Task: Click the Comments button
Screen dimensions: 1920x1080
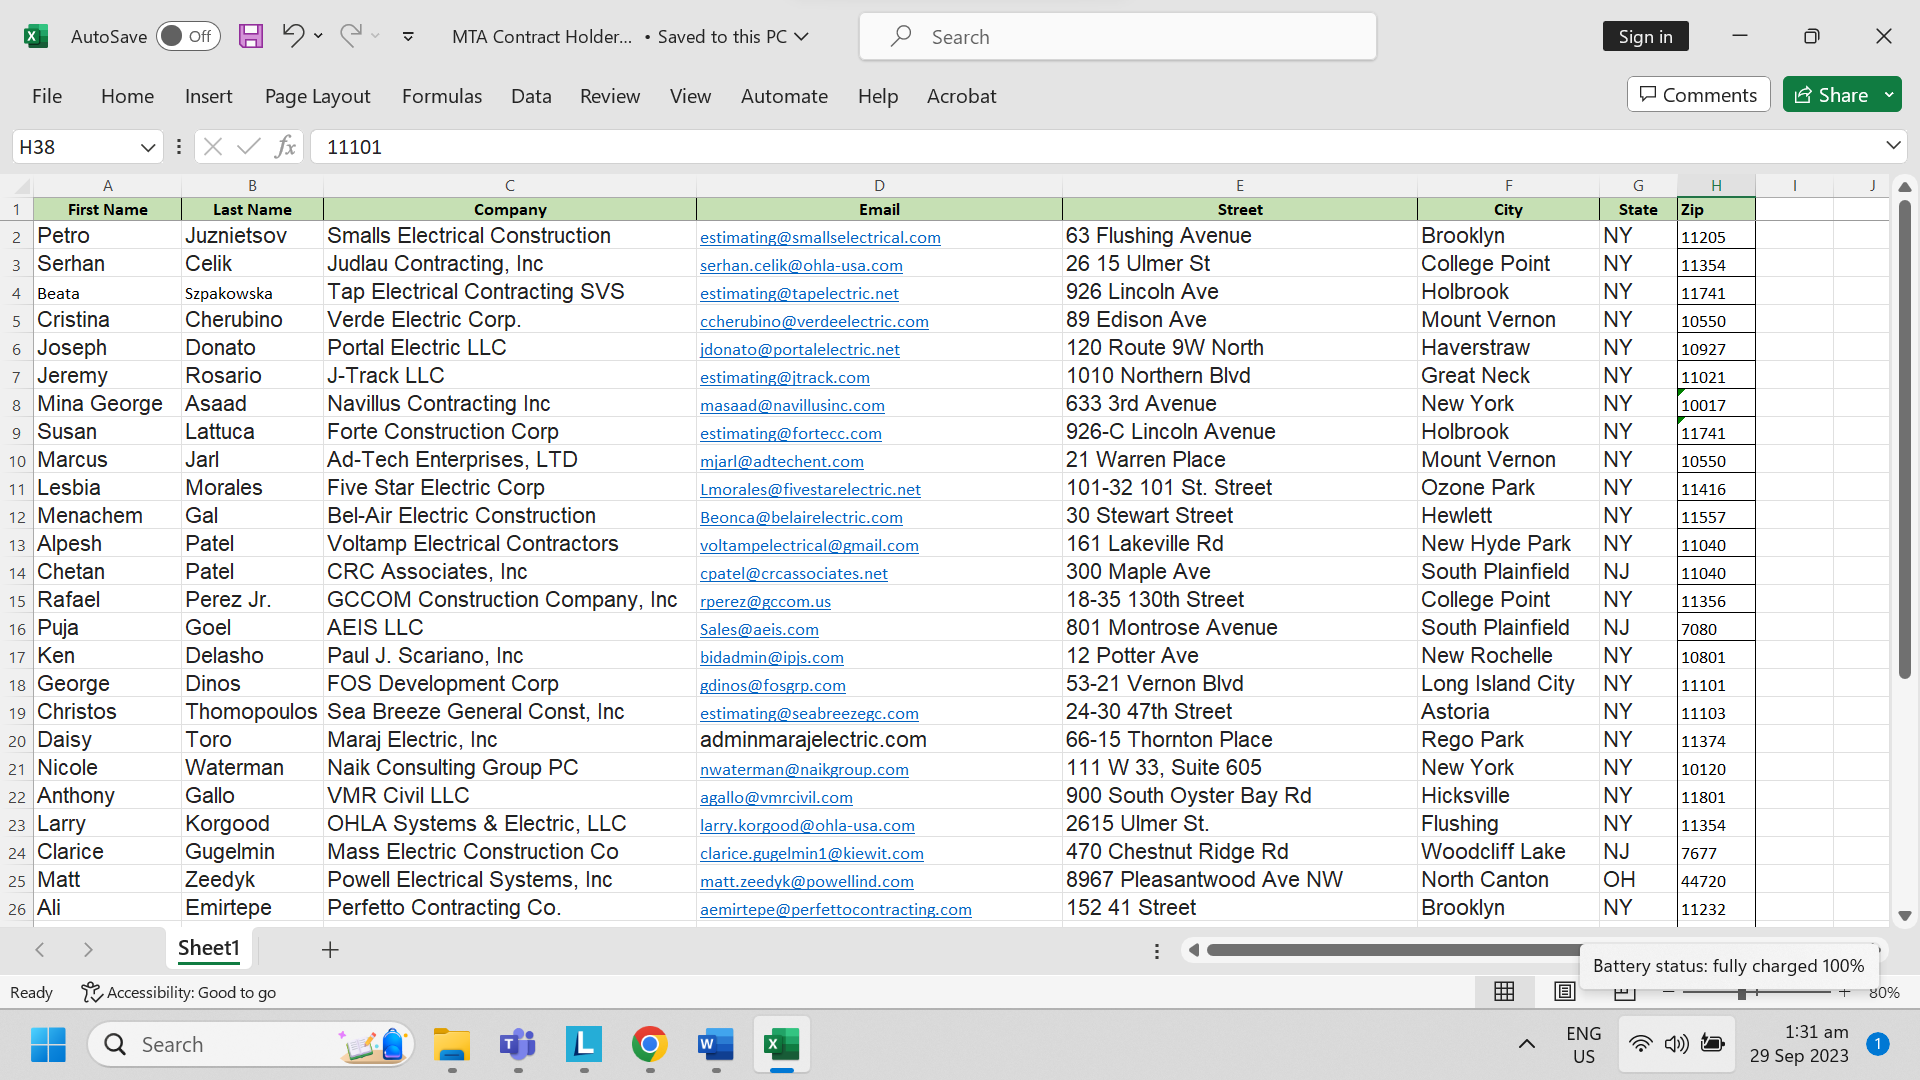Action: tap(1698, 95)
